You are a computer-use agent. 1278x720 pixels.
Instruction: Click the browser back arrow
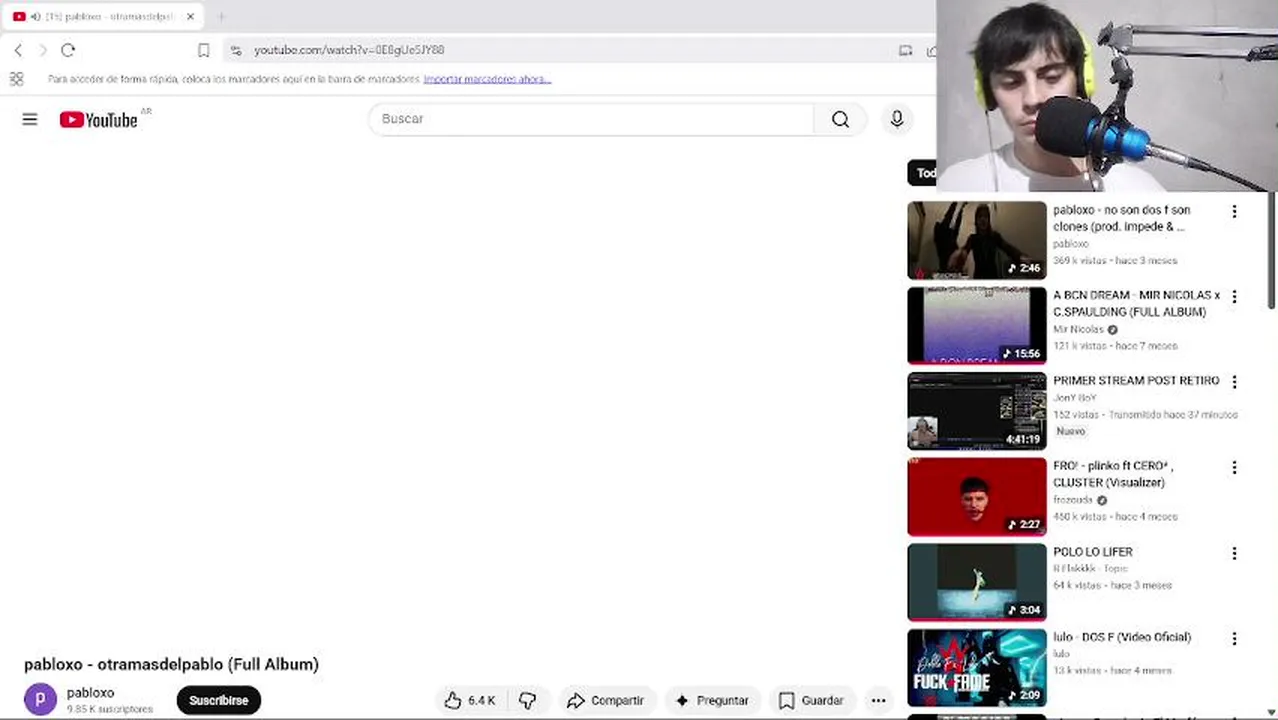click(x=18, y=50)
